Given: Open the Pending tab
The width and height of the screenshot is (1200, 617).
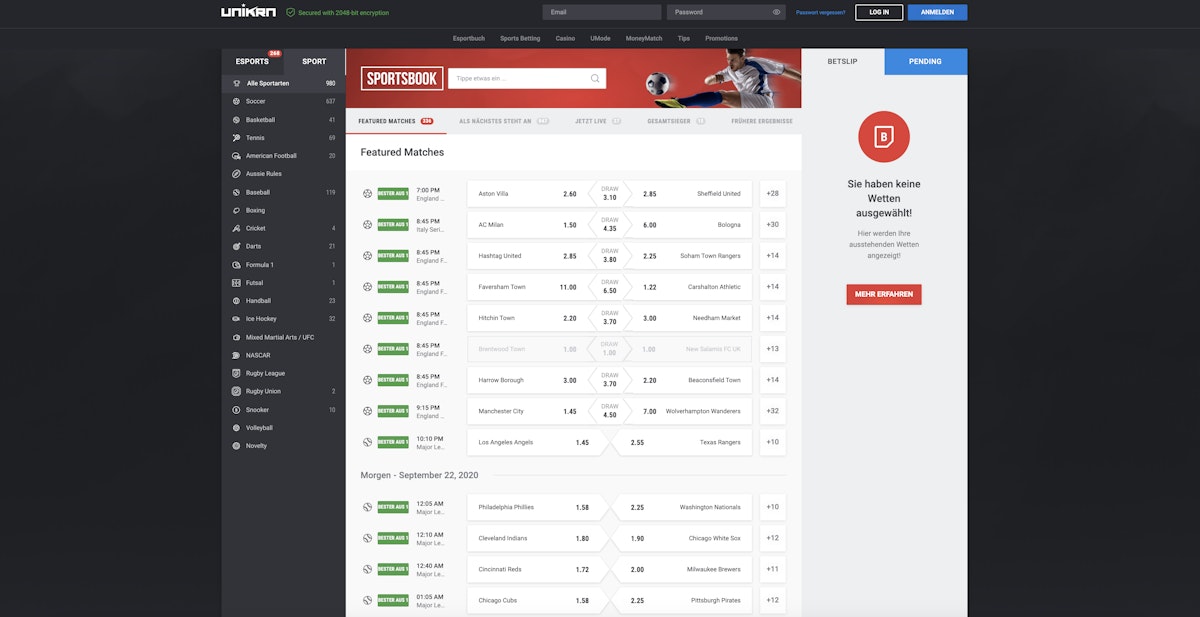Looking at the screenshot, I should tap(925, 61).
